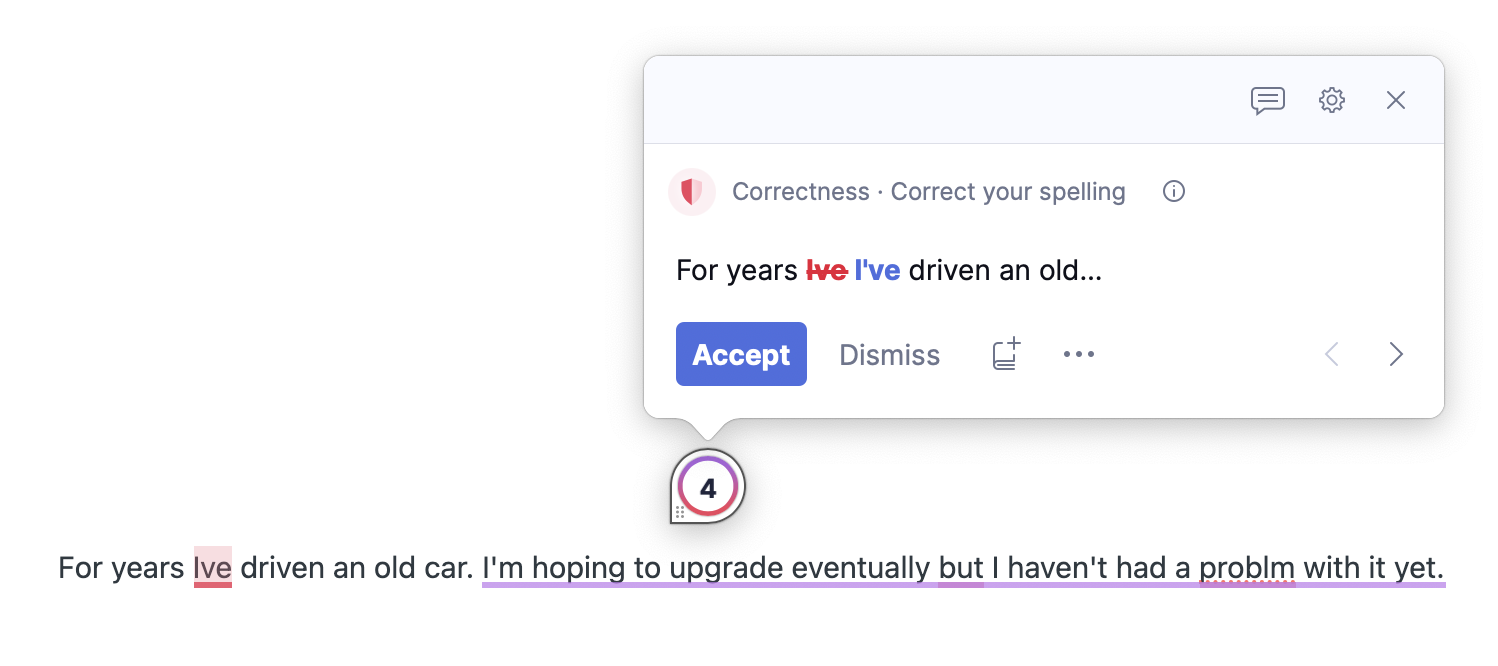The image size is (1498, 666).
Task: Open the feedback speech bubble icon
Action: [1268, 100]
